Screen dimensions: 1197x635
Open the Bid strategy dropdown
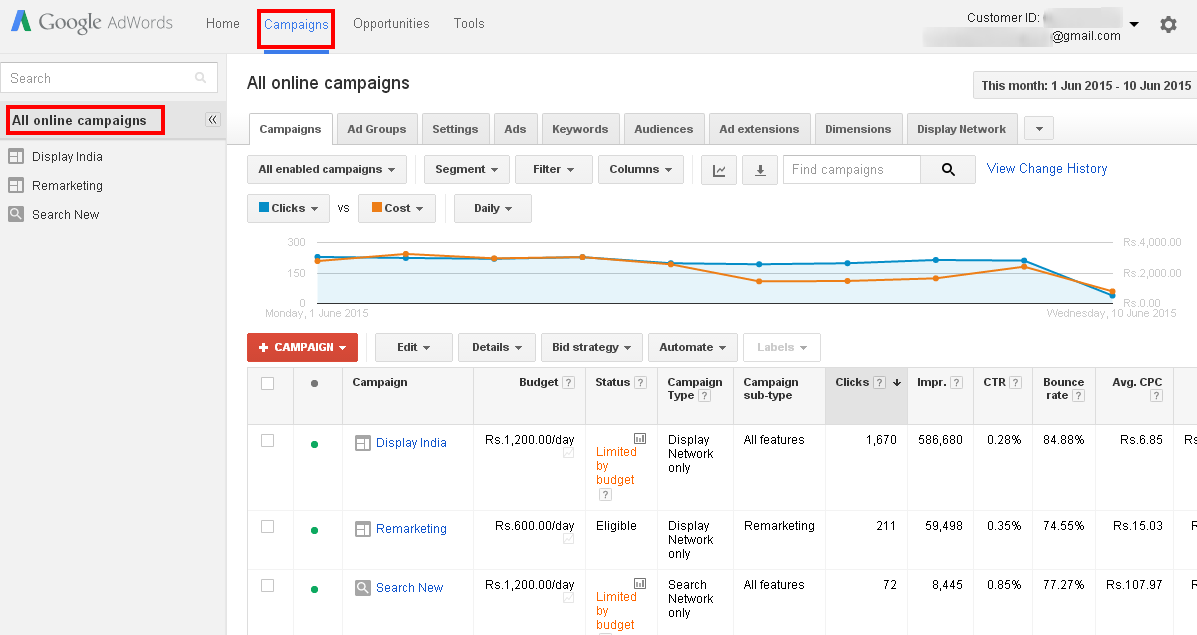tap(592, 347)
